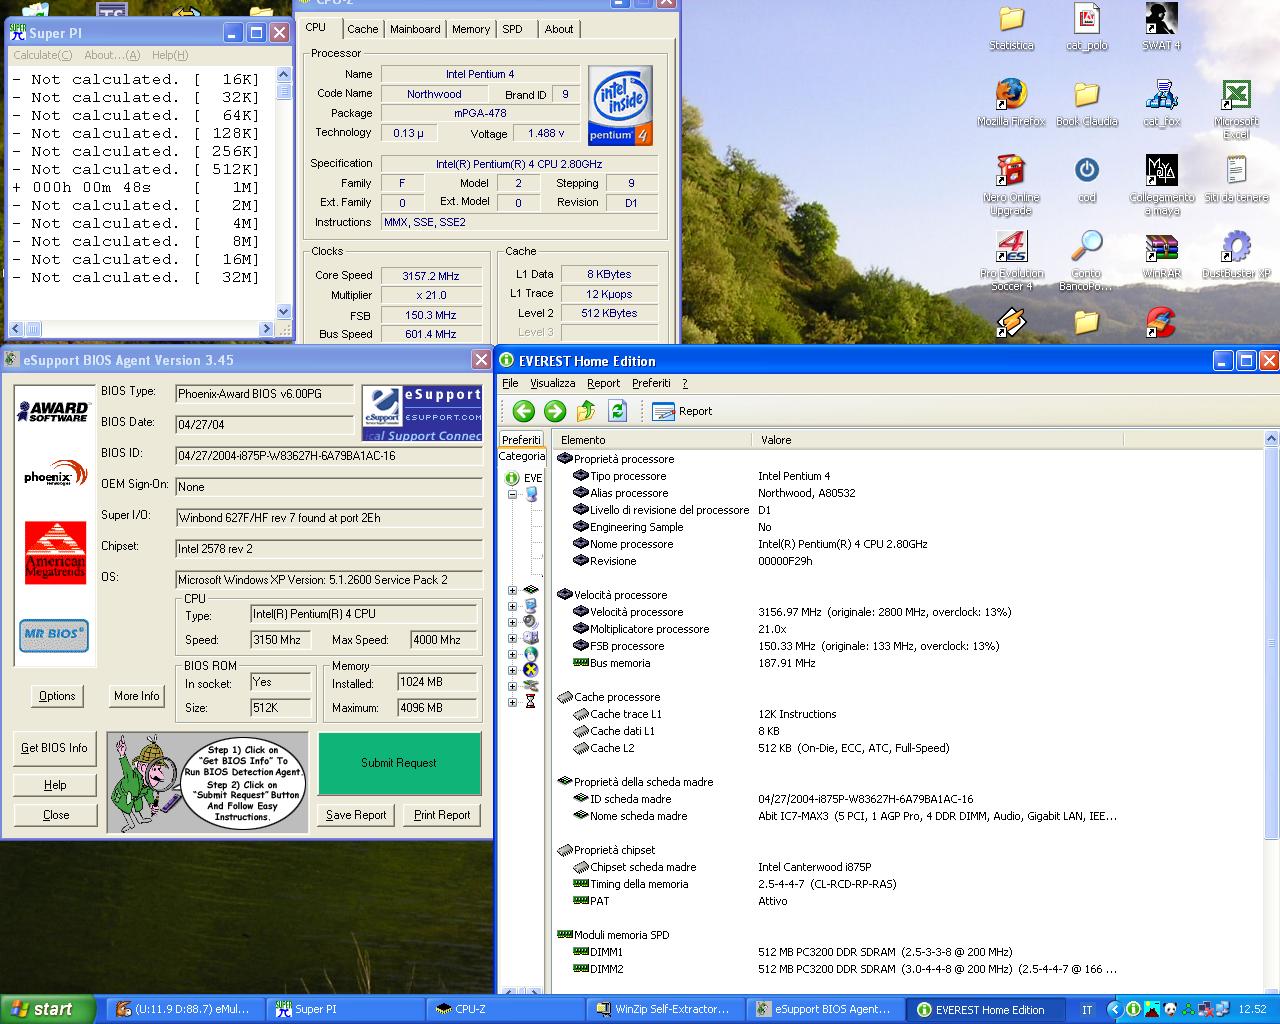Open the Mozilla Firefox desktop shortcut
The image size is (1280, 1024).
click(1011, 102)
